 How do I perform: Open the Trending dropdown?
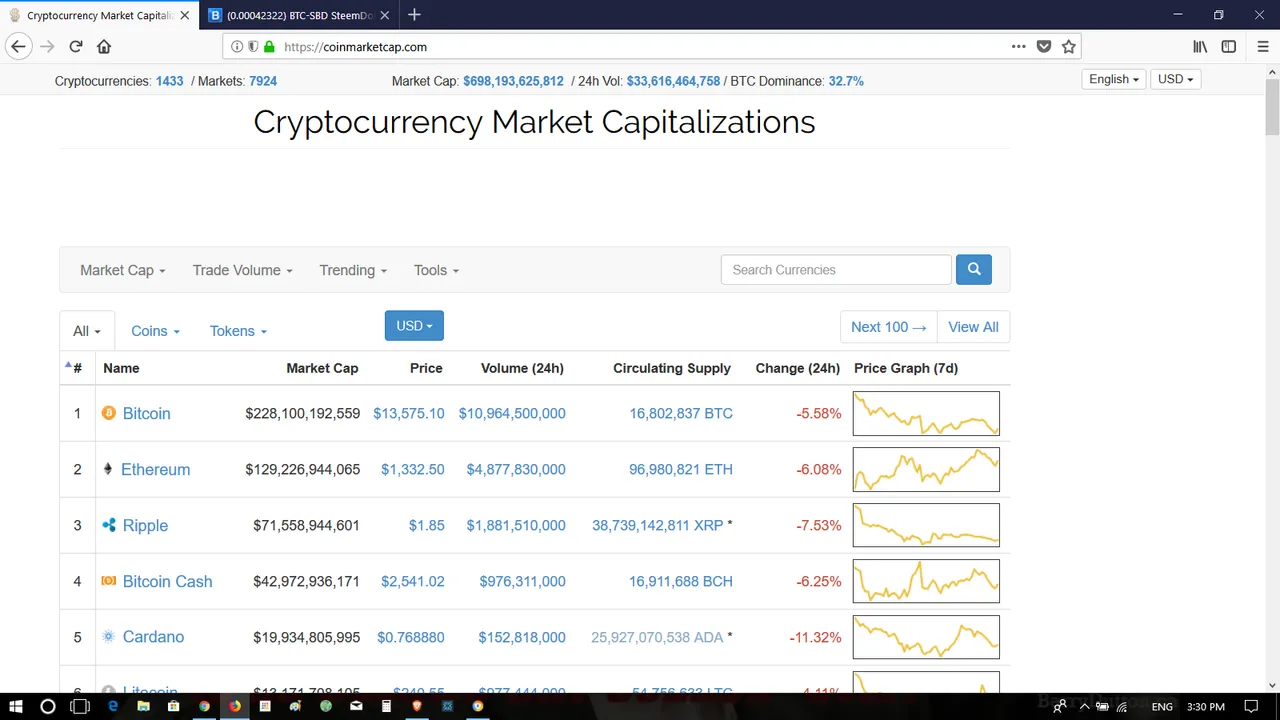[353, 270]
